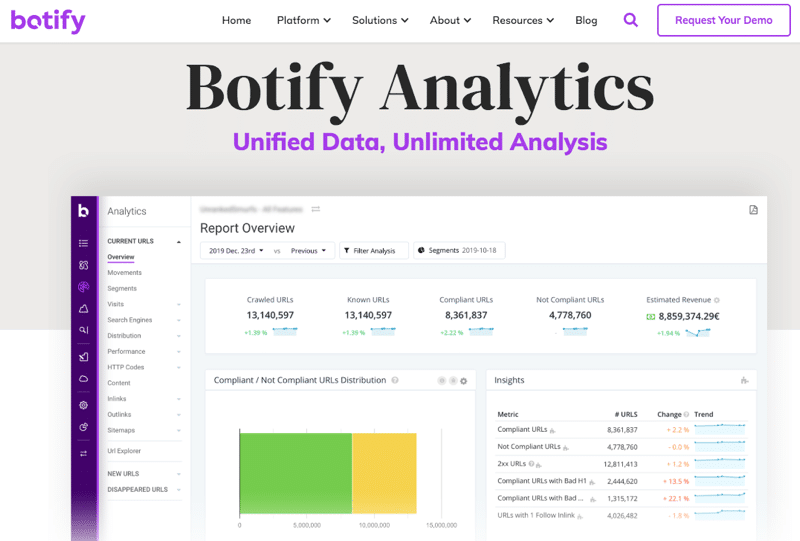Image resolution: width=800 pixels, height=541 pixels.
Task: Expand the Visits menu chevron
Action: (x=179, y=304)
